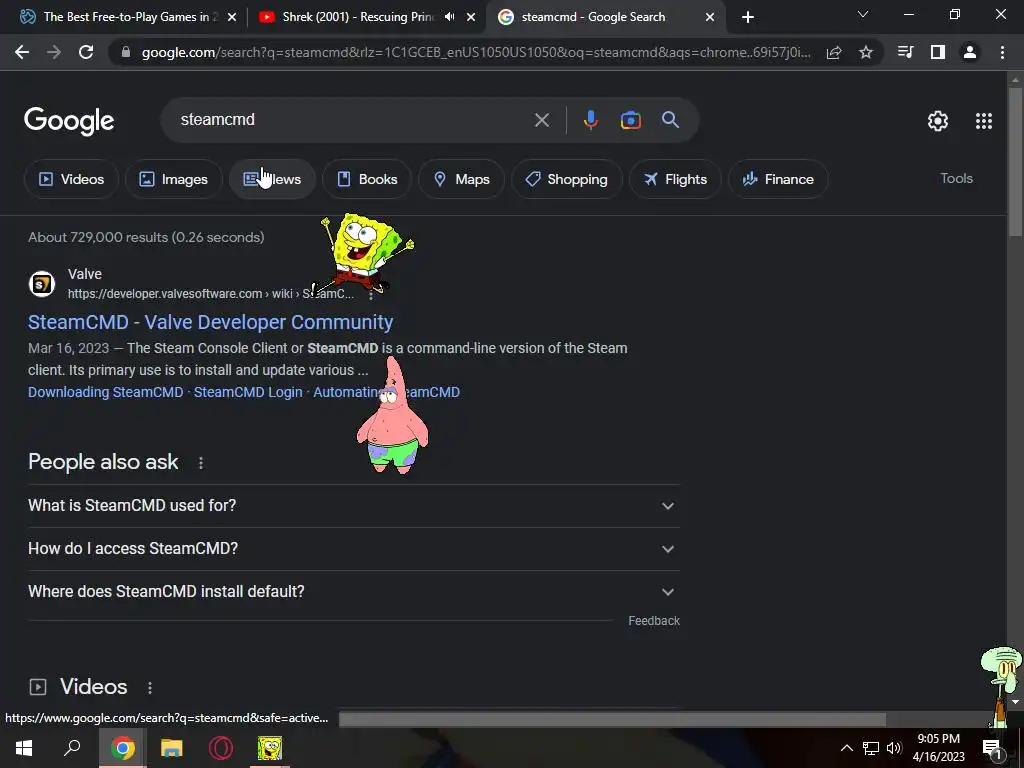Click the steamcmd search input field
The height and width of the screenshot is (768, 1024).
coord(353,120)
